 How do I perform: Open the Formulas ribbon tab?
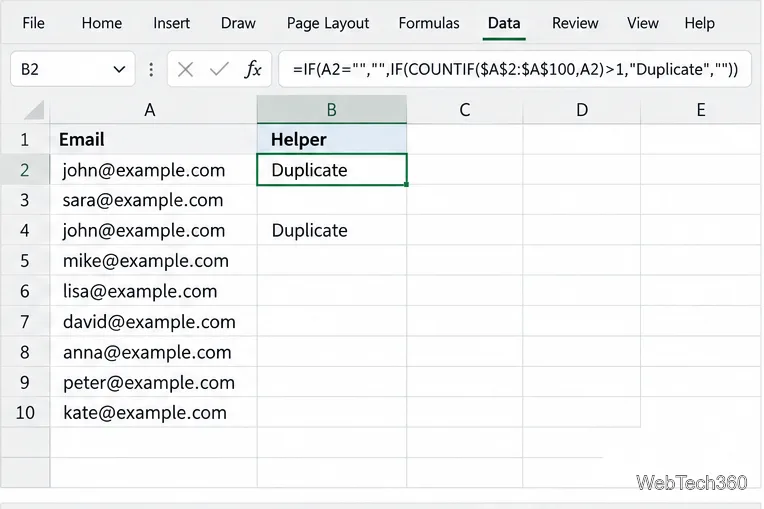tap(429, 23)
